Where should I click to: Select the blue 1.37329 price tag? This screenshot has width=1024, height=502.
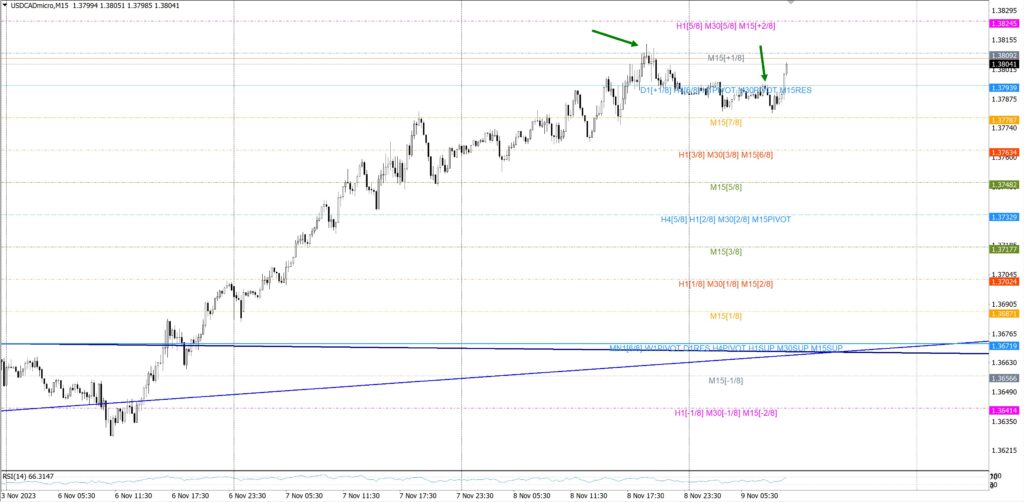(1003, 217)
